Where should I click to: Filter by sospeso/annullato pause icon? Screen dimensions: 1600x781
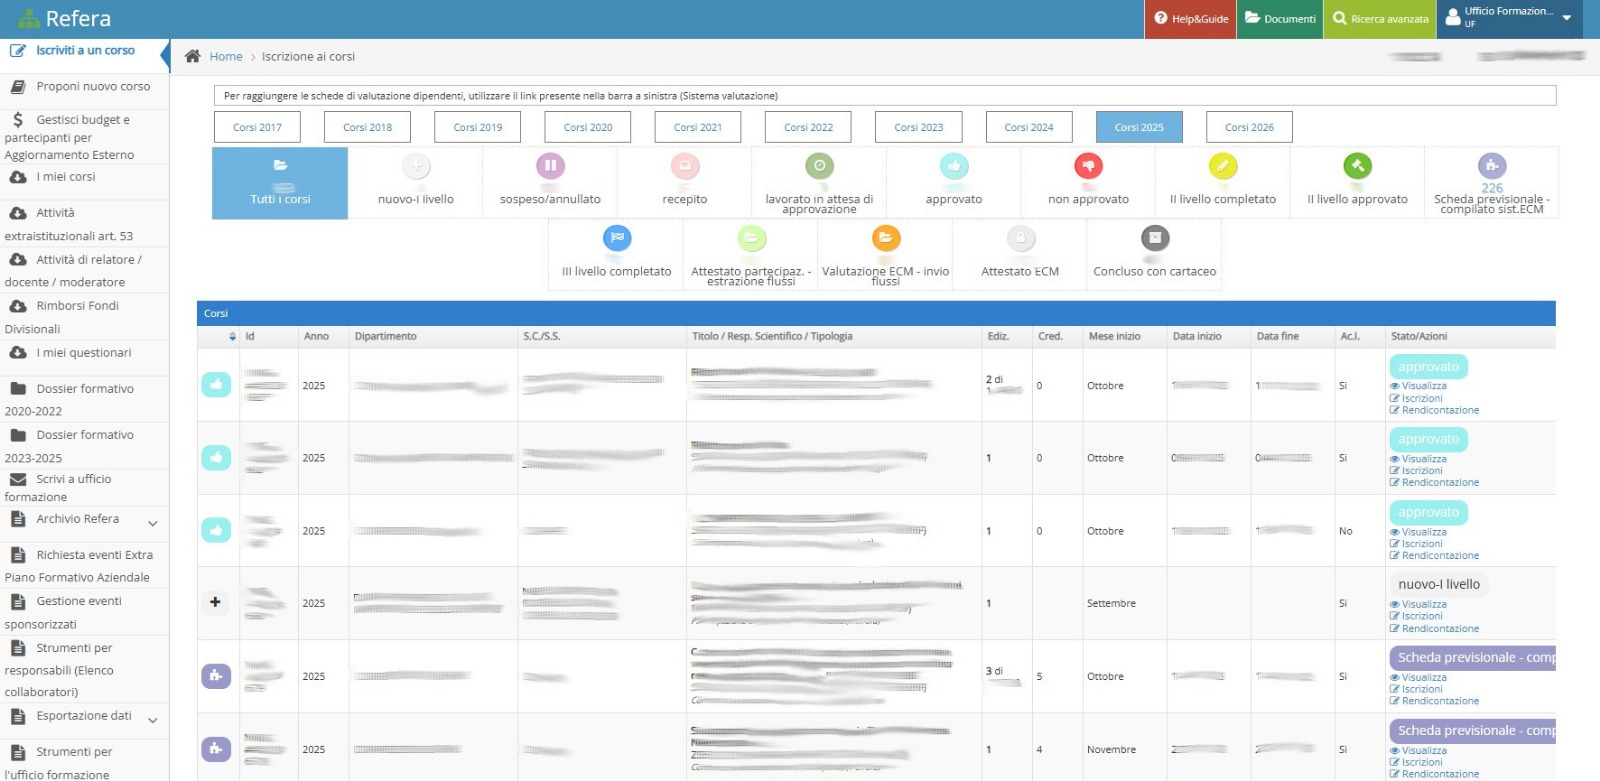tap(550, 166)
